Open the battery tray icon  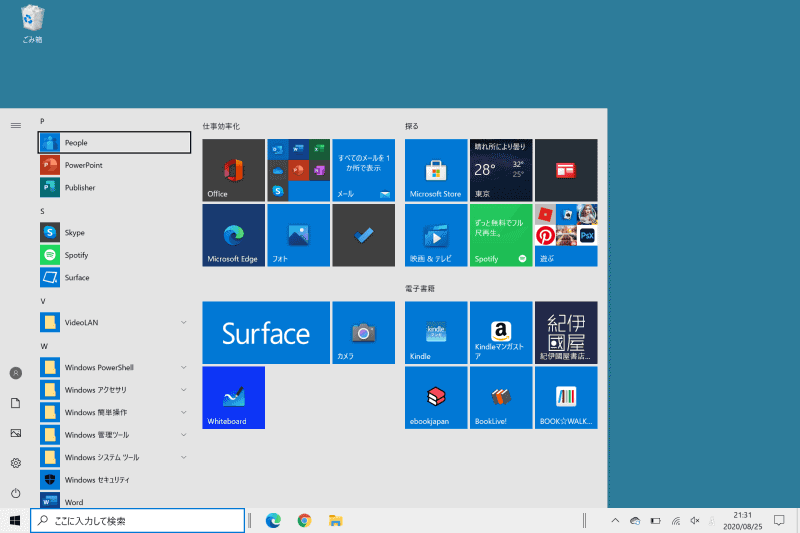(x=656, y=520)
